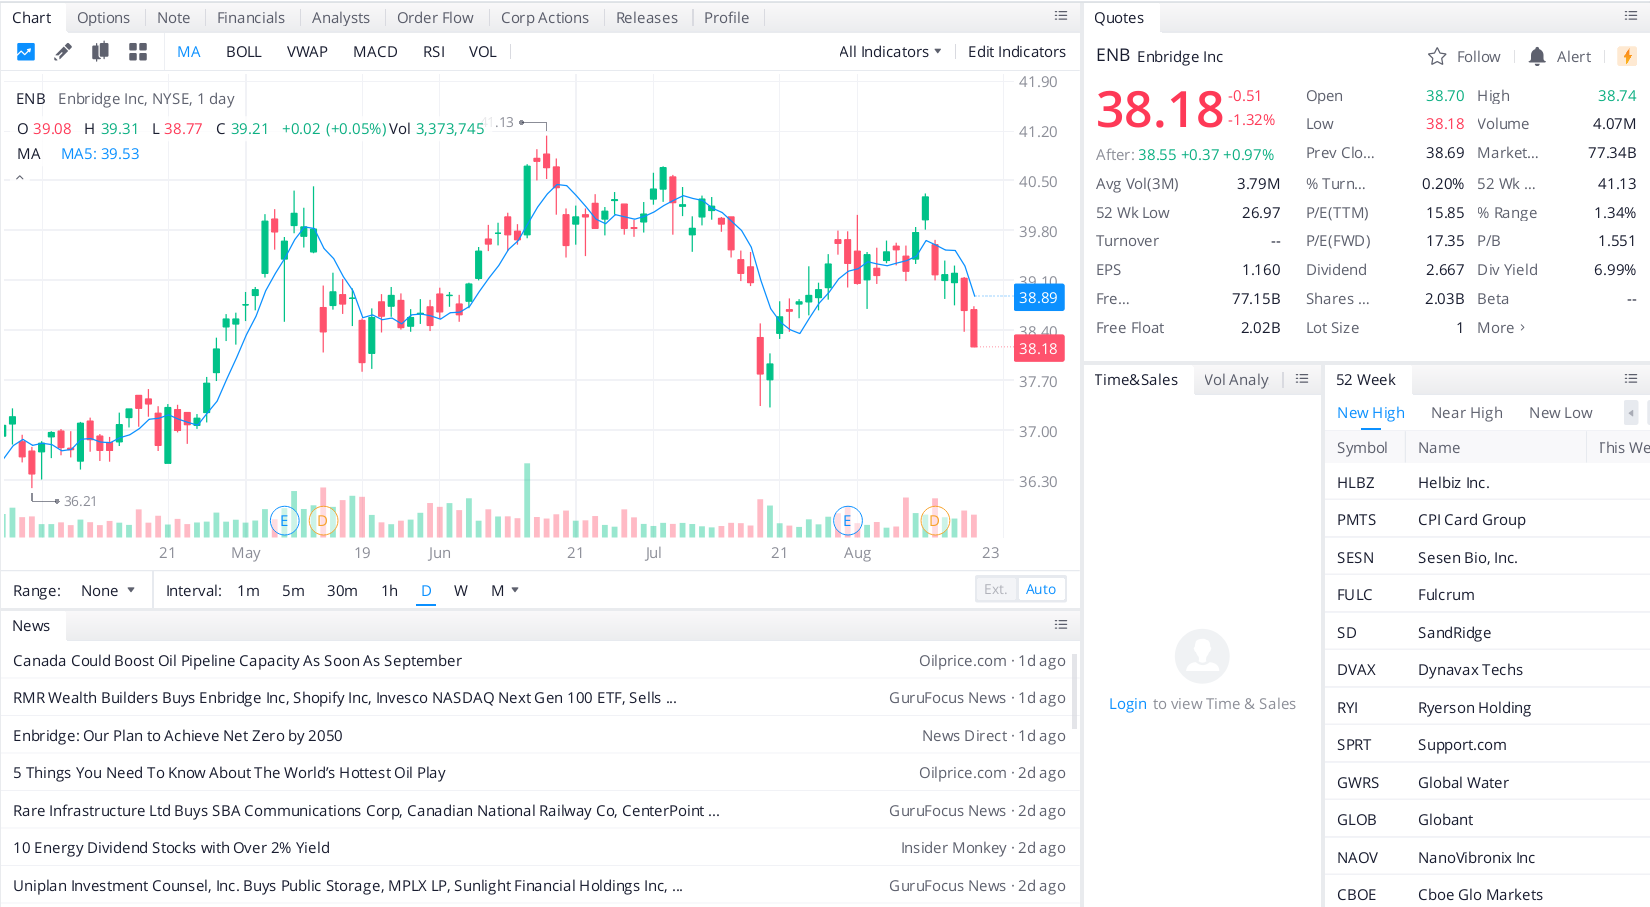Open the News panel menu icon

tap(1061, 625)
